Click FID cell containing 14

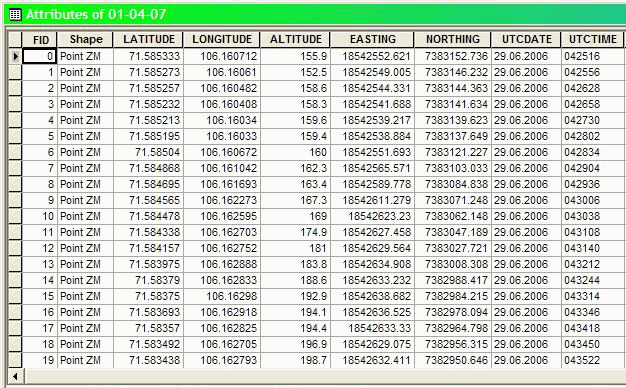point(40,280)
